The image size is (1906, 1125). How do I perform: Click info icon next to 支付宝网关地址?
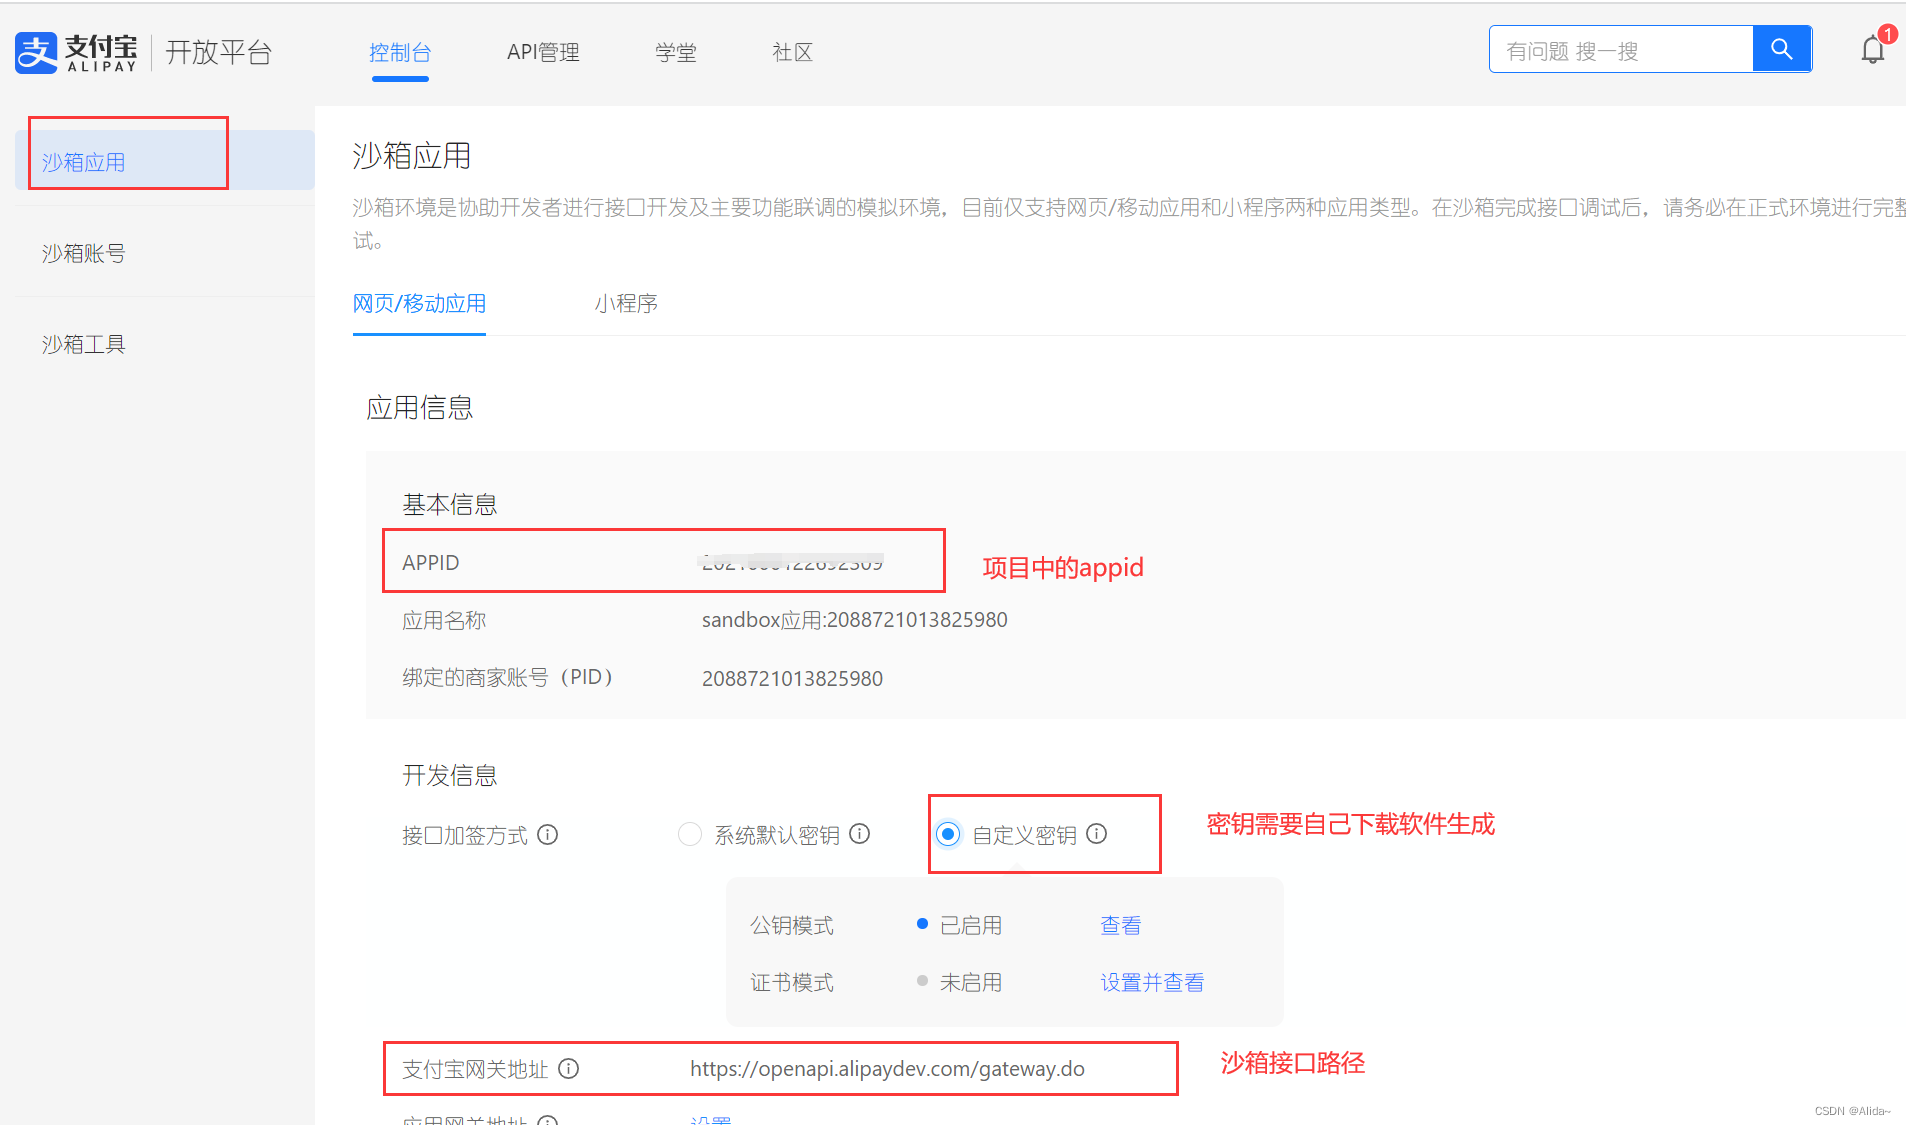(569, 1068)
